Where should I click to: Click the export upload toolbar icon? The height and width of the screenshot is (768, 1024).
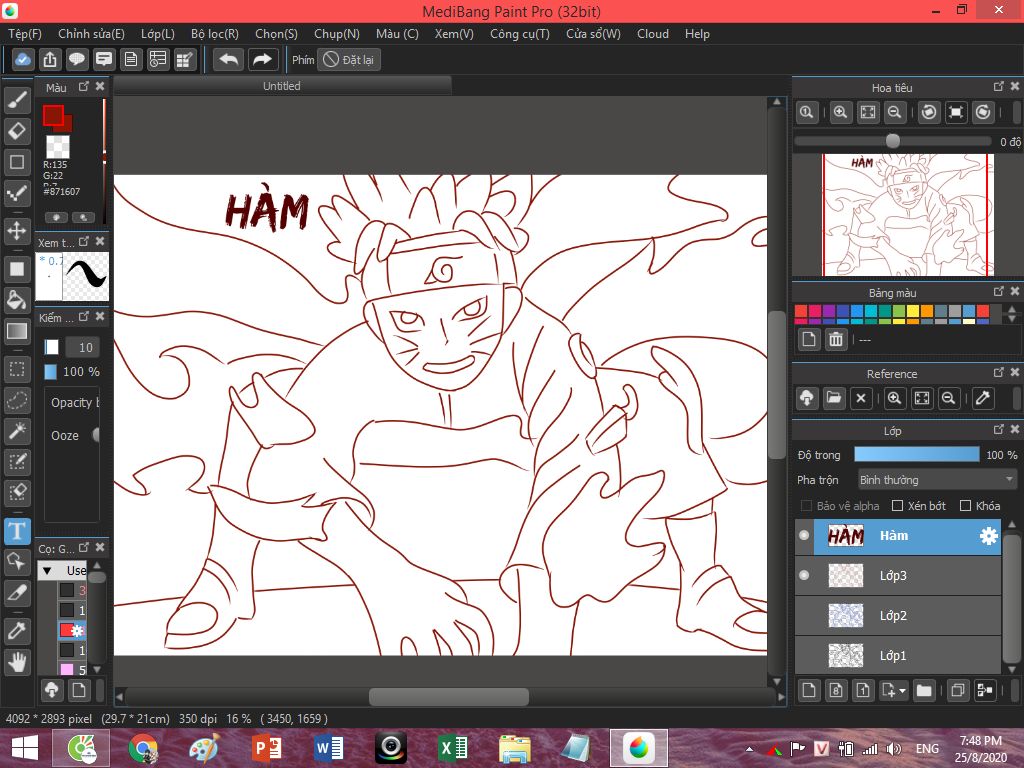pos(50,60)
